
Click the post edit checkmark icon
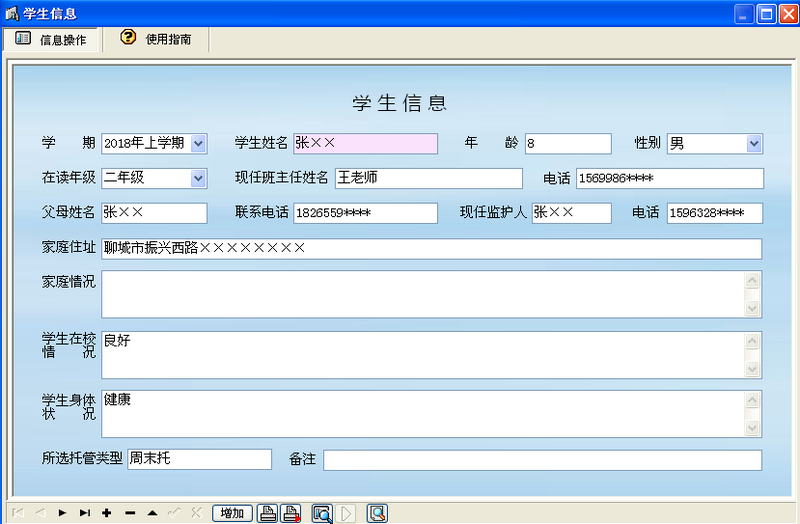[174, 513]
